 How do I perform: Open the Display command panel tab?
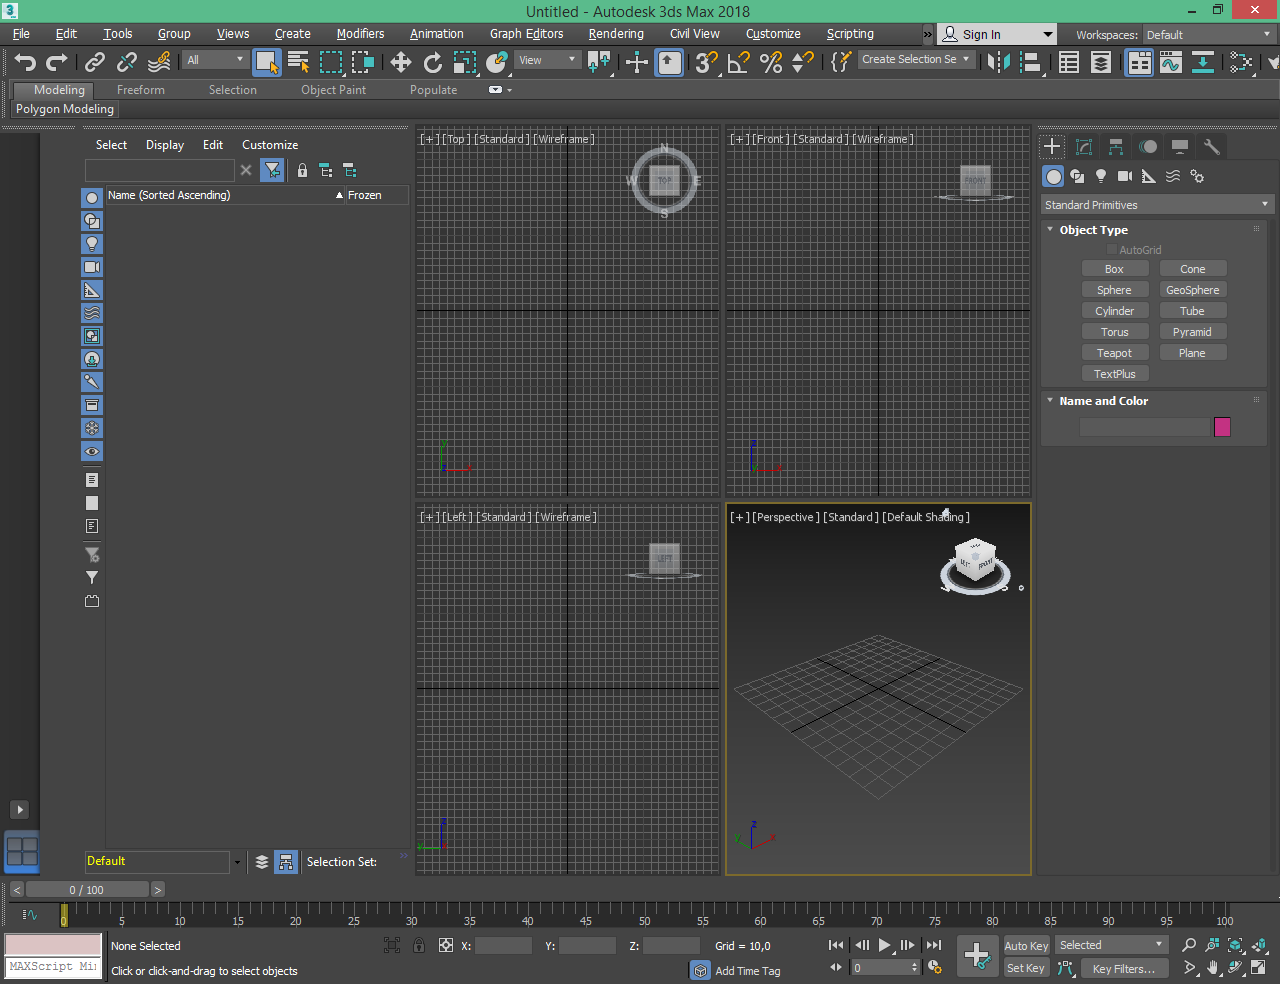tap(1180, 147)
